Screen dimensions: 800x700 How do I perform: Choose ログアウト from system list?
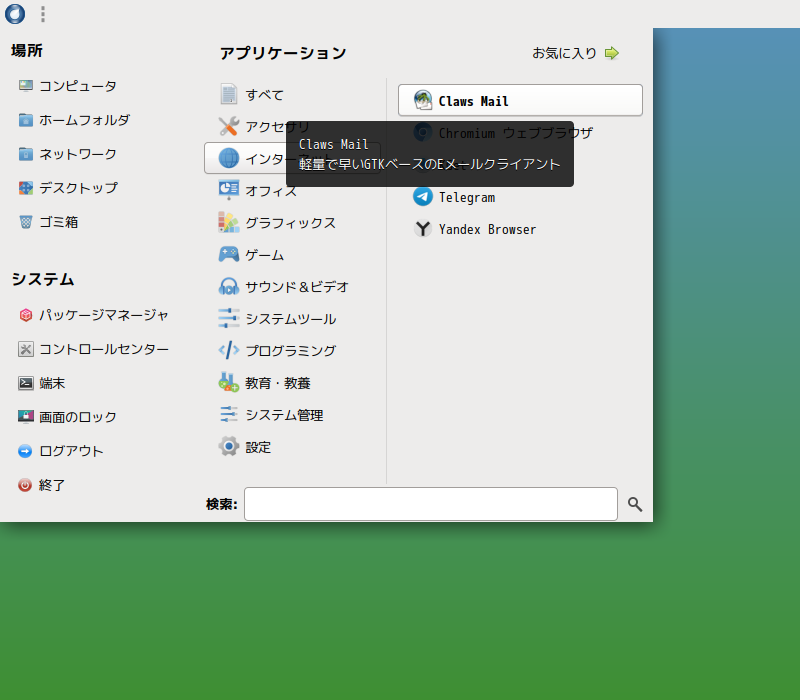[x=61, y=451]
